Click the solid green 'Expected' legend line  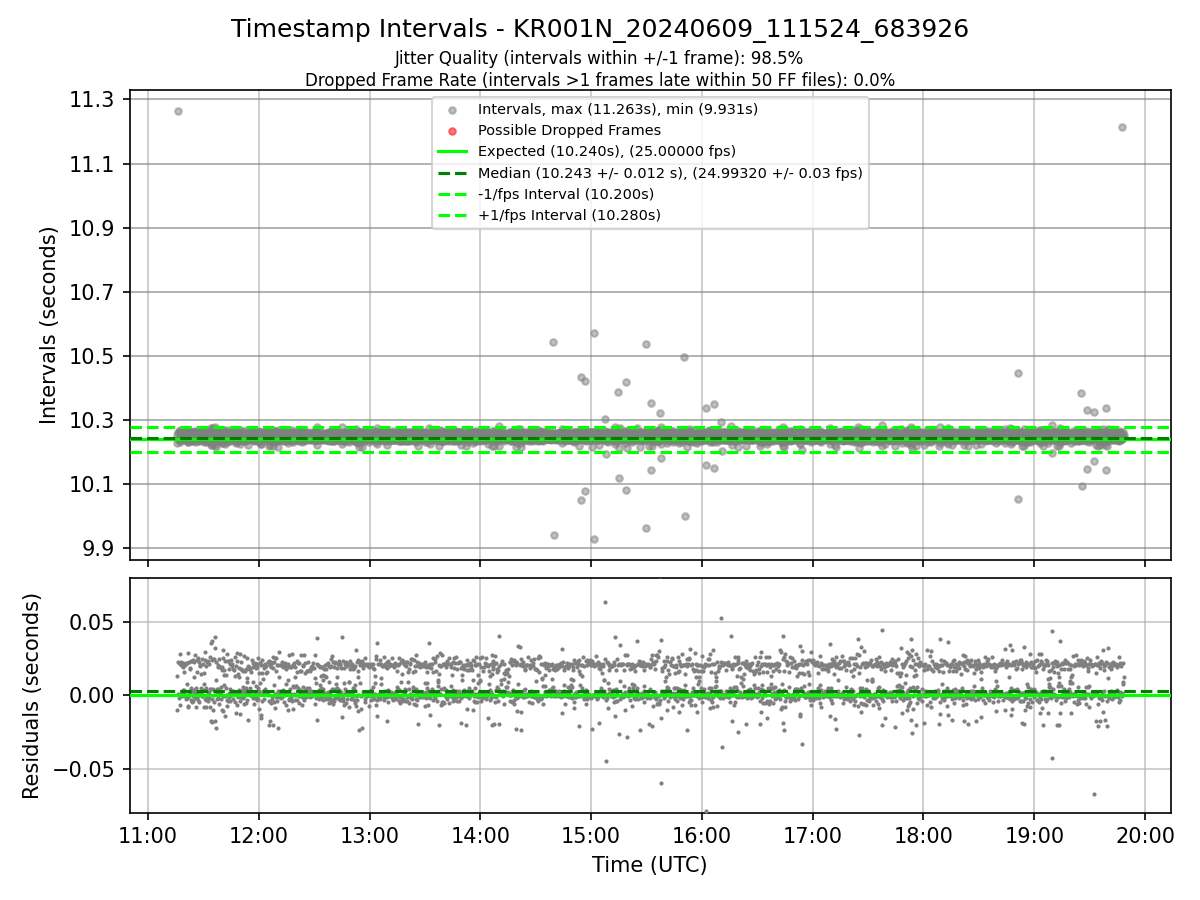click(x=453, y=152)
